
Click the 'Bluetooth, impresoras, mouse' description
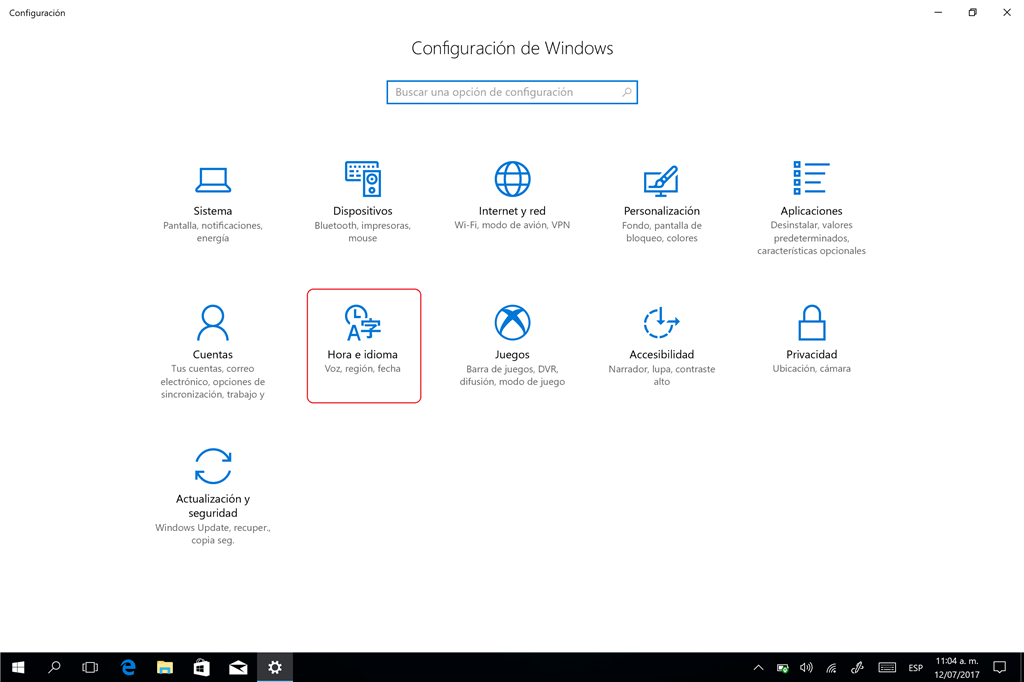(362, 232)
